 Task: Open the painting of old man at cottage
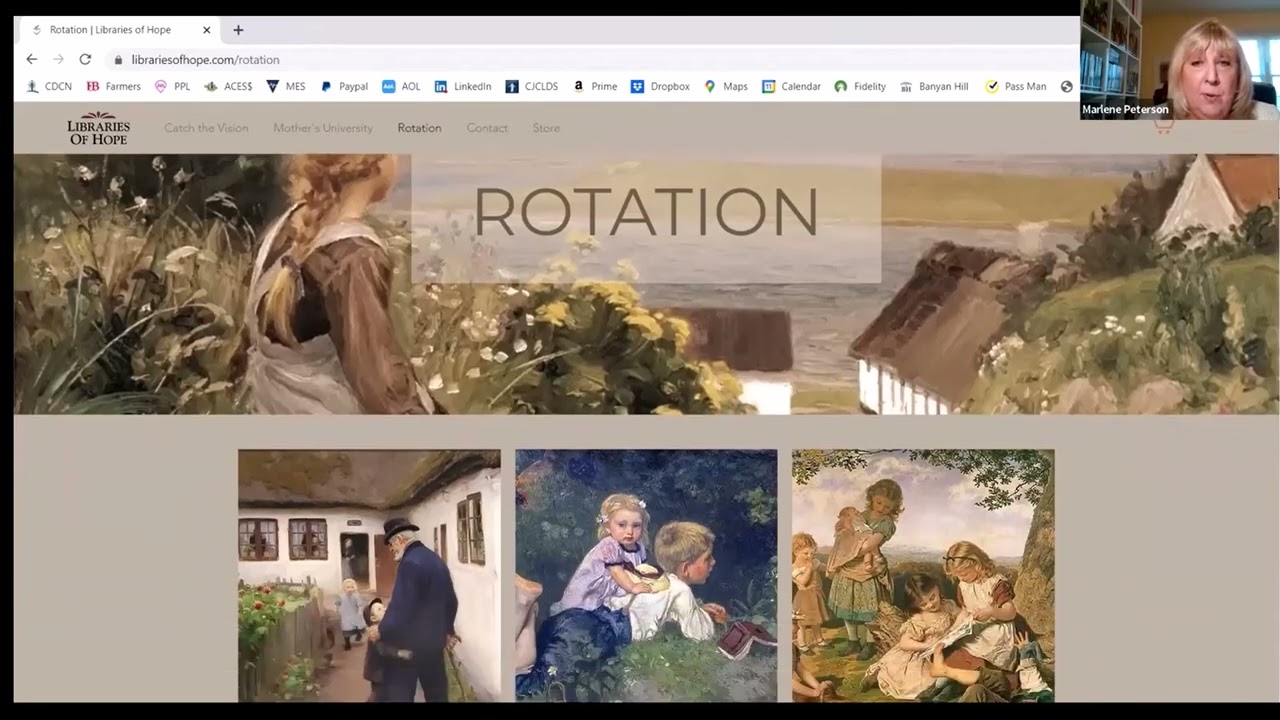click(369, 575)
